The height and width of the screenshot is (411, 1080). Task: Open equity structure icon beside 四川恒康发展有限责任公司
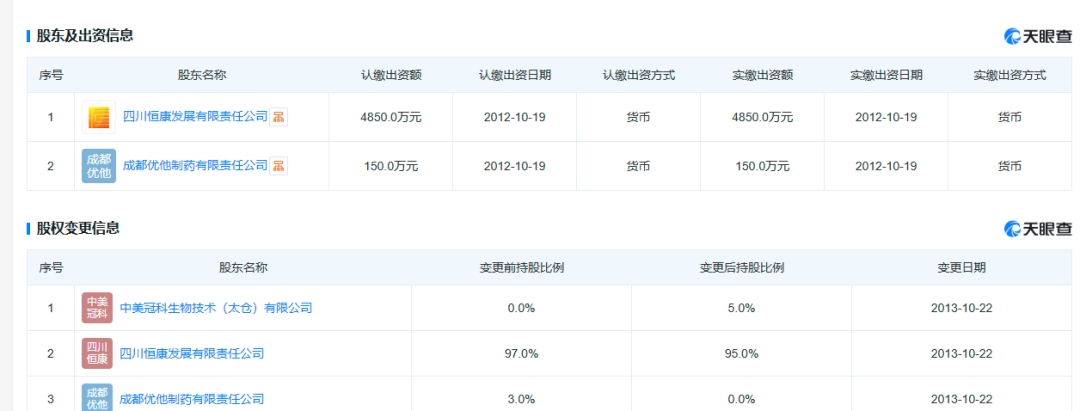pyautogui.click(x=278, y=117)
